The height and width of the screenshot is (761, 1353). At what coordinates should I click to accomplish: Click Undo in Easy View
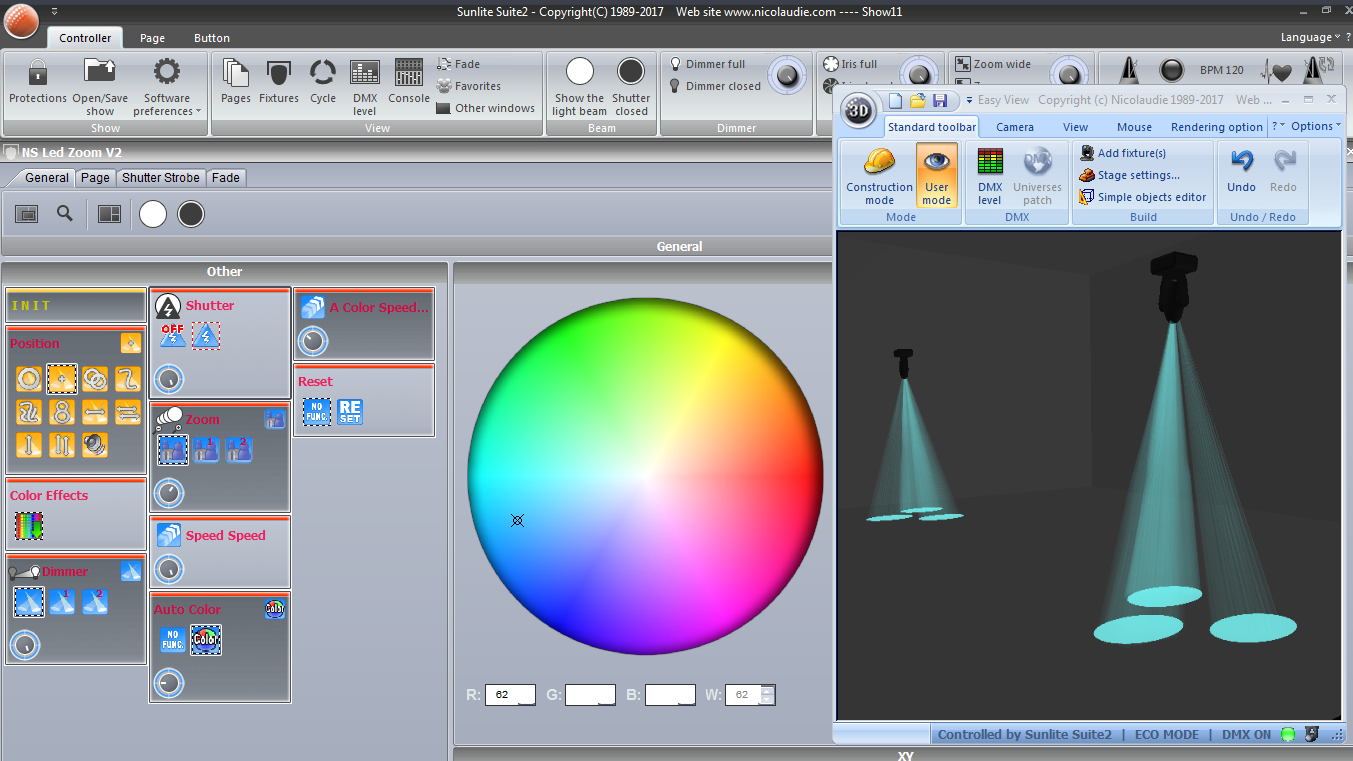click(1241, 170)
